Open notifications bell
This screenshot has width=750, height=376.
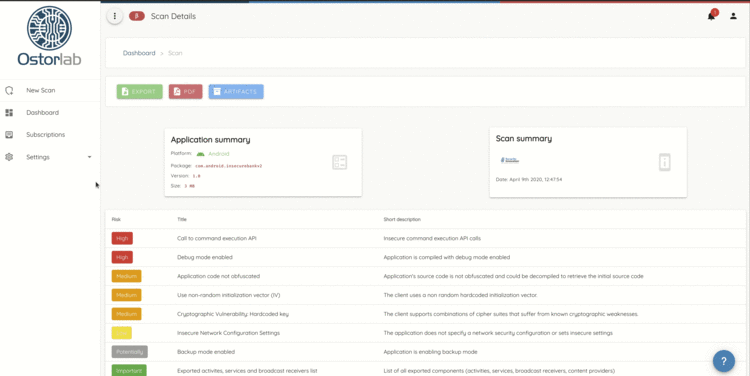711,16
